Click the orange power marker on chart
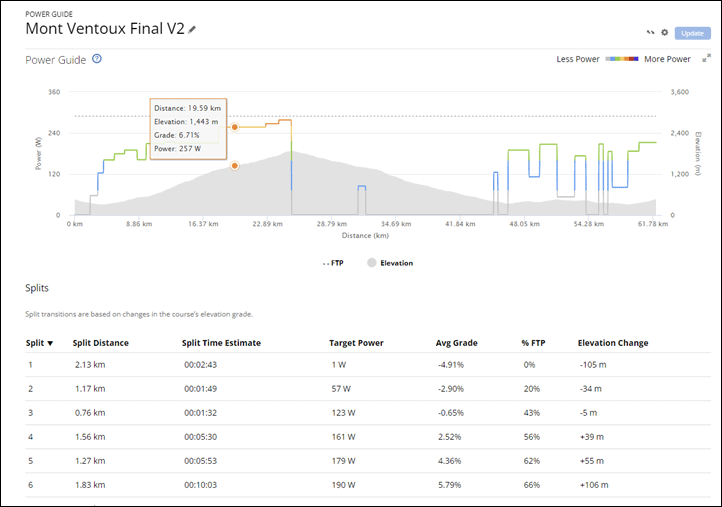 [x=235, y=127]
